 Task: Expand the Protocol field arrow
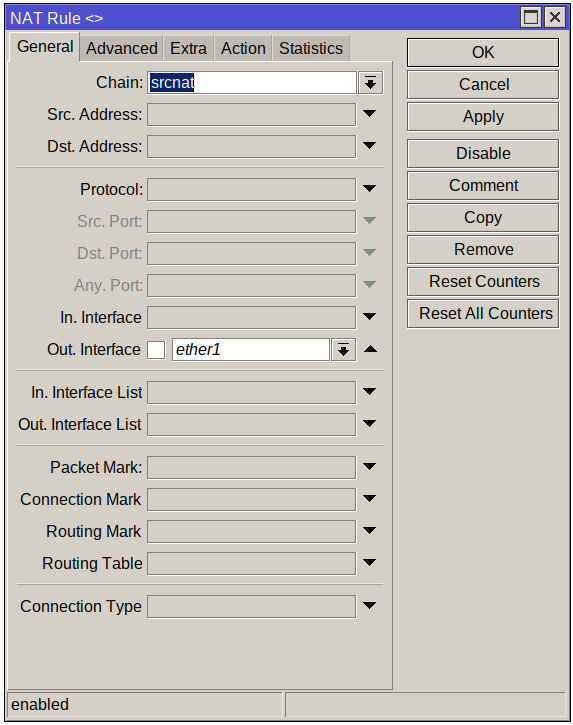coord(369,189)
